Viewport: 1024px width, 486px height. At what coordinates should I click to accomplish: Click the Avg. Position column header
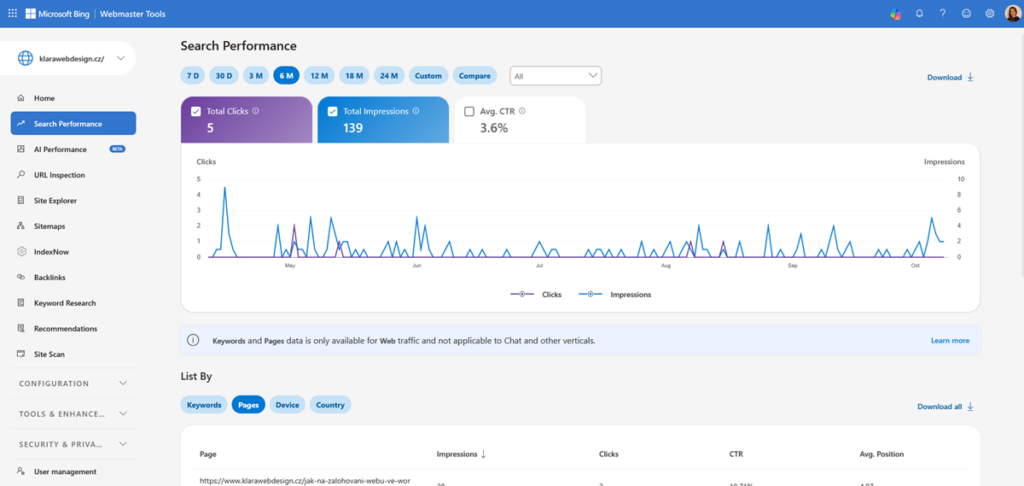[x=882, y=454]
